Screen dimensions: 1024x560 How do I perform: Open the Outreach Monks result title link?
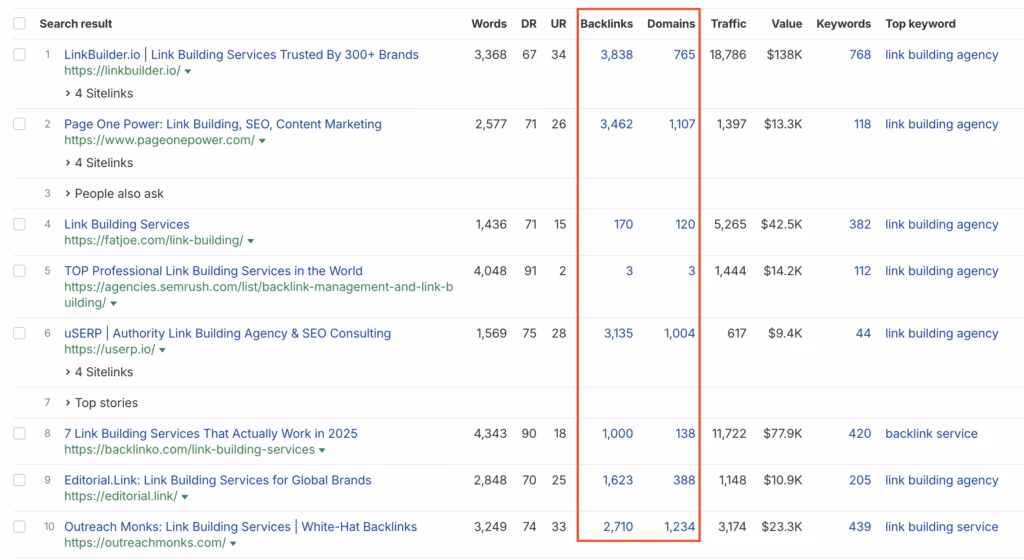coord(240,527)
